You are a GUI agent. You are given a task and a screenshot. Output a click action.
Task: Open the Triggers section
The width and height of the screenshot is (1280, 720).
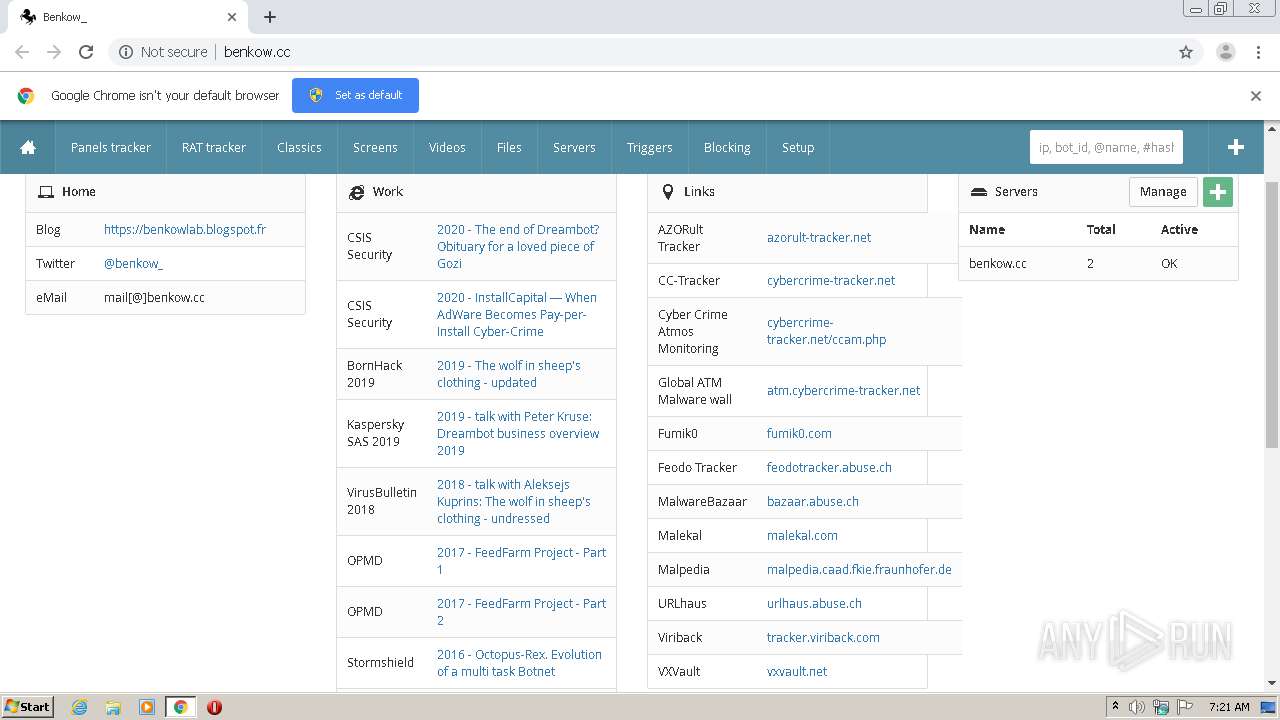pyautogui.click(x=649, y=147)
